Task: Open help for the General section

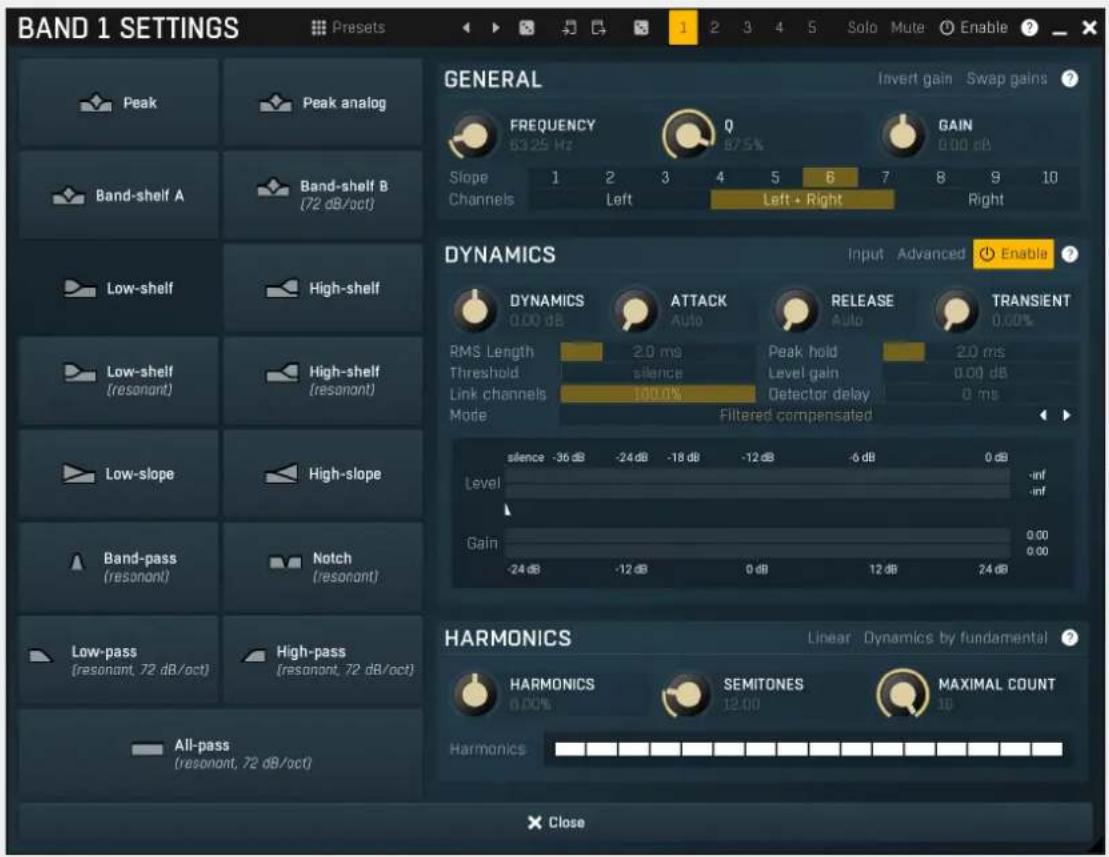Action: click(1069, 78)
